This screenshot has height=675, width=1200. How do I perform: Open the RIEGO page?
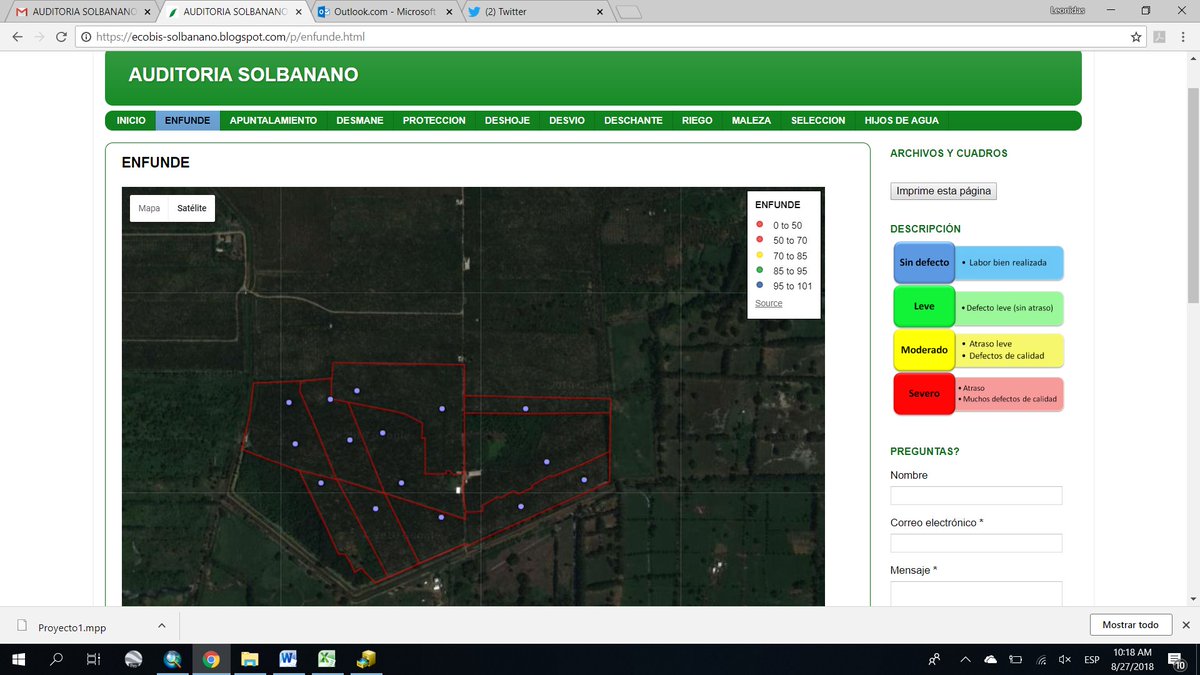pos(697,120)
